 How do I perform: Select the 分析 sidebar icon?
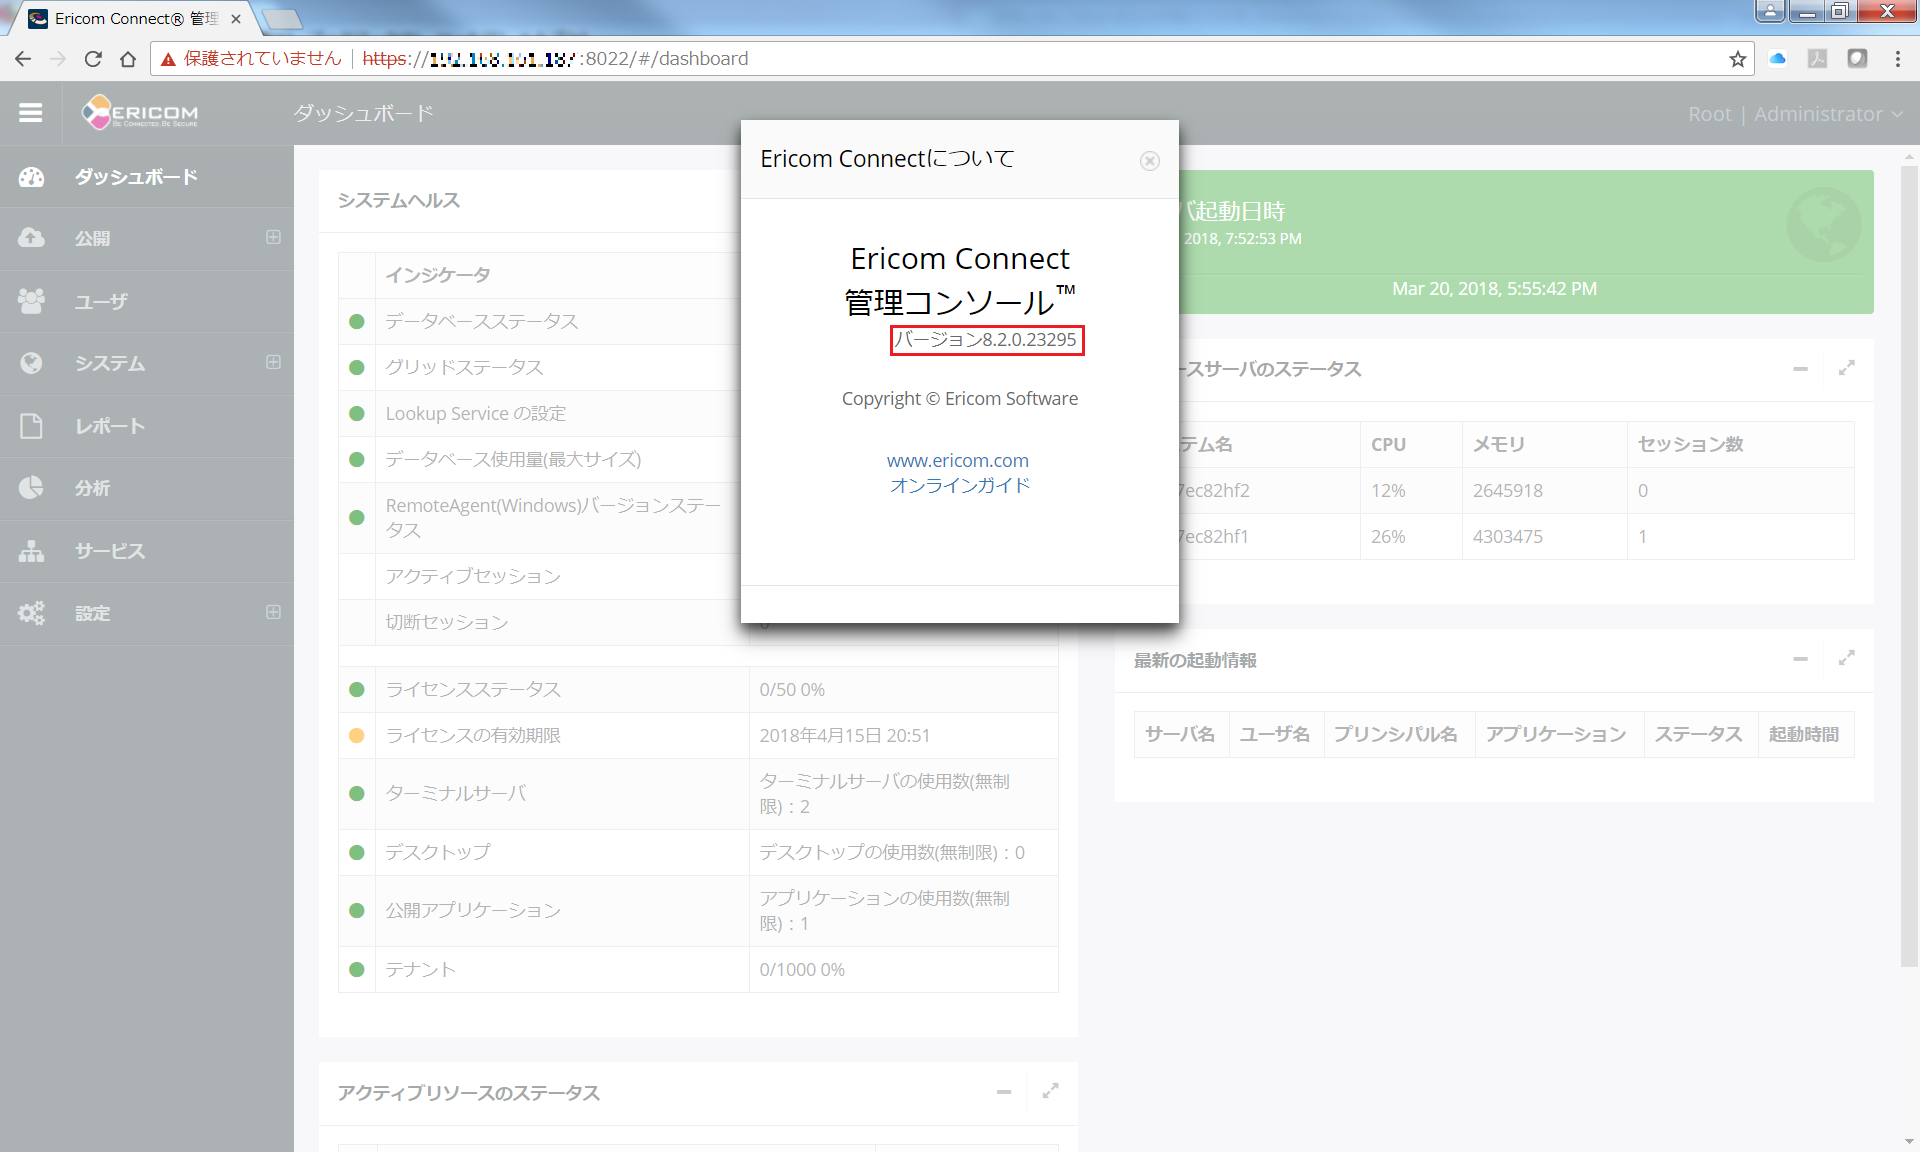pyautogui.click(x=31, y=488)
